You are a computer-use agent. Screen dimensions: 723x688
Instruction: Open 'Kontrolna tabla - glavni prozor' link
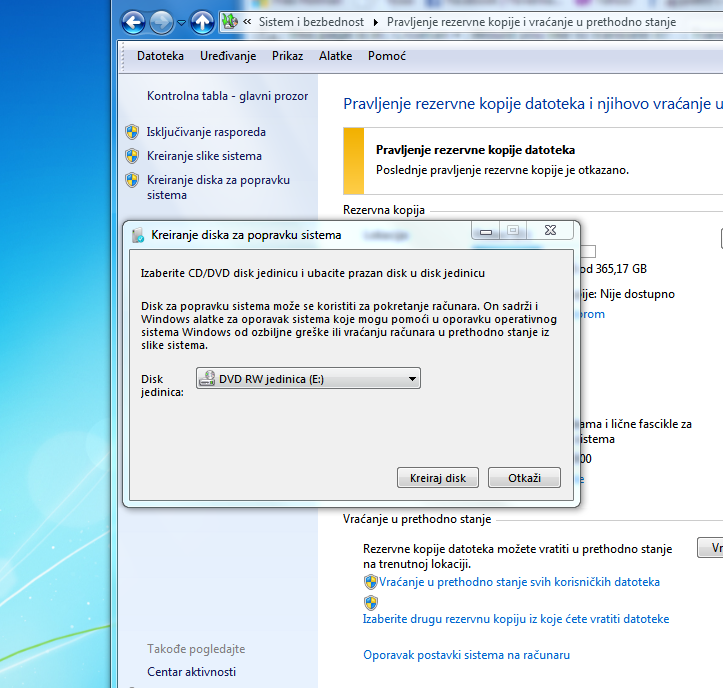pos(227,96)
